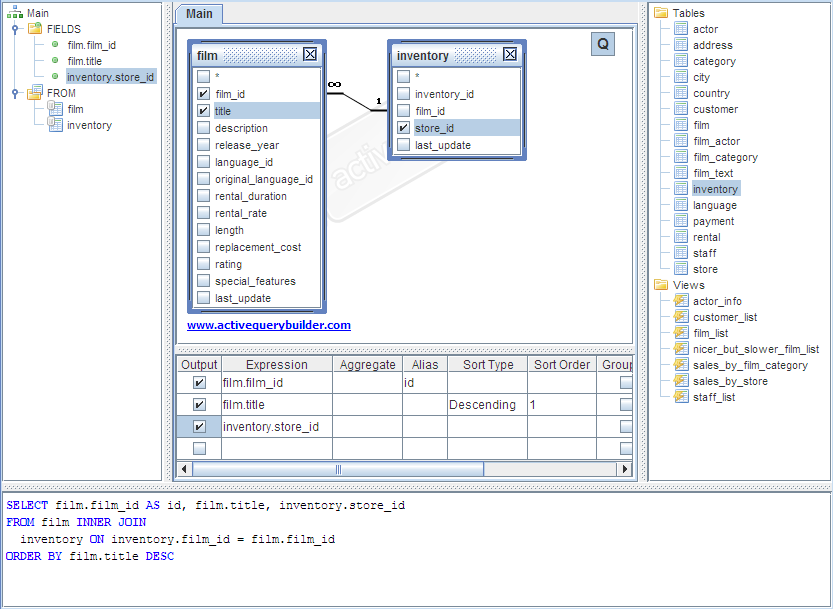This screenshot has width=833, height=609.
Task: Open Sort Type cell for film.title
Action: coord(488,404)
